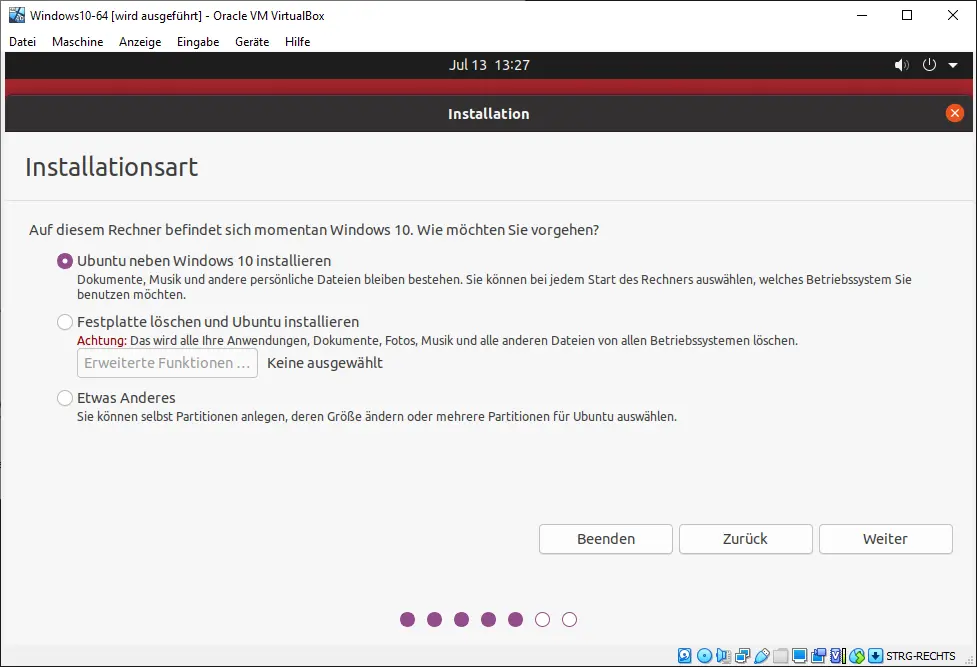Expand the session dropdown arrow top right
This screenshot has height=667, width=977.
[954, 64]
